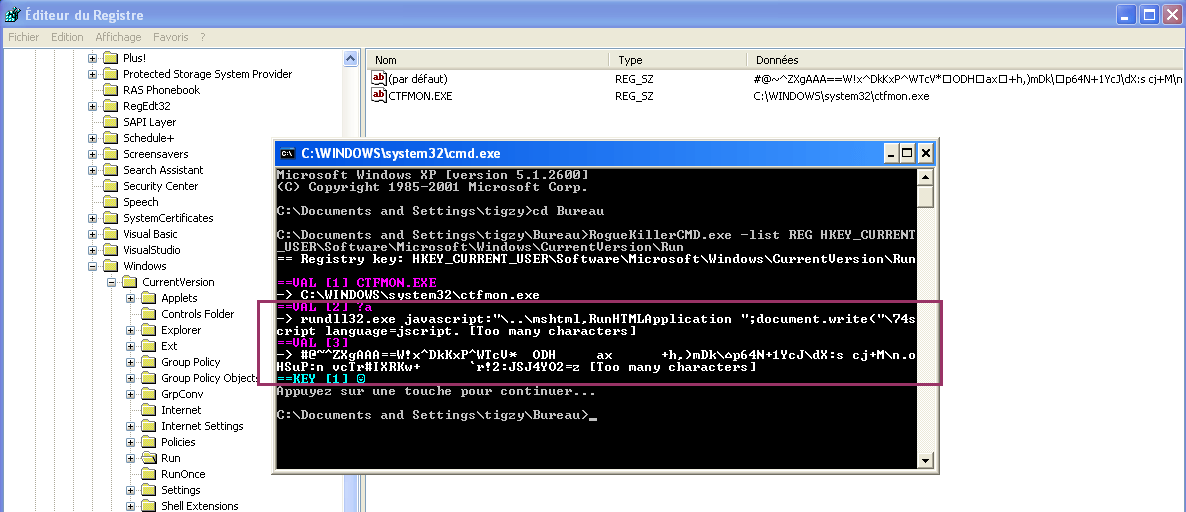The image size is (1186, 512).
Task: Collapse the CurrentVersion tree node
Action: (x=112, y=282)
